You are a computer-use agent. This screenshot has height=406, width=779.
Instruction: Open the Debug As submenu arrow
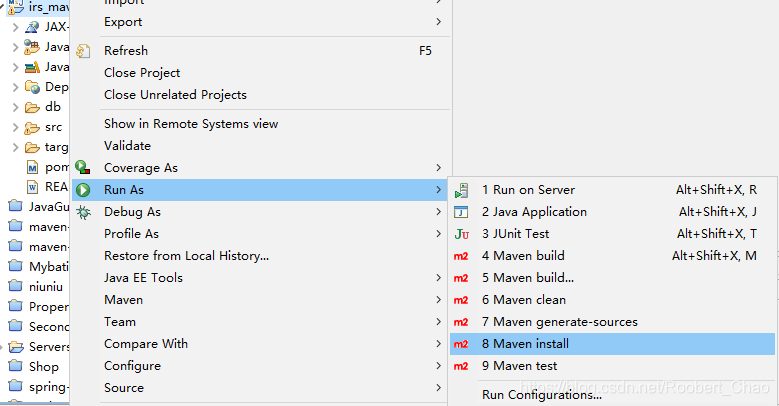(x=438, y=212)
